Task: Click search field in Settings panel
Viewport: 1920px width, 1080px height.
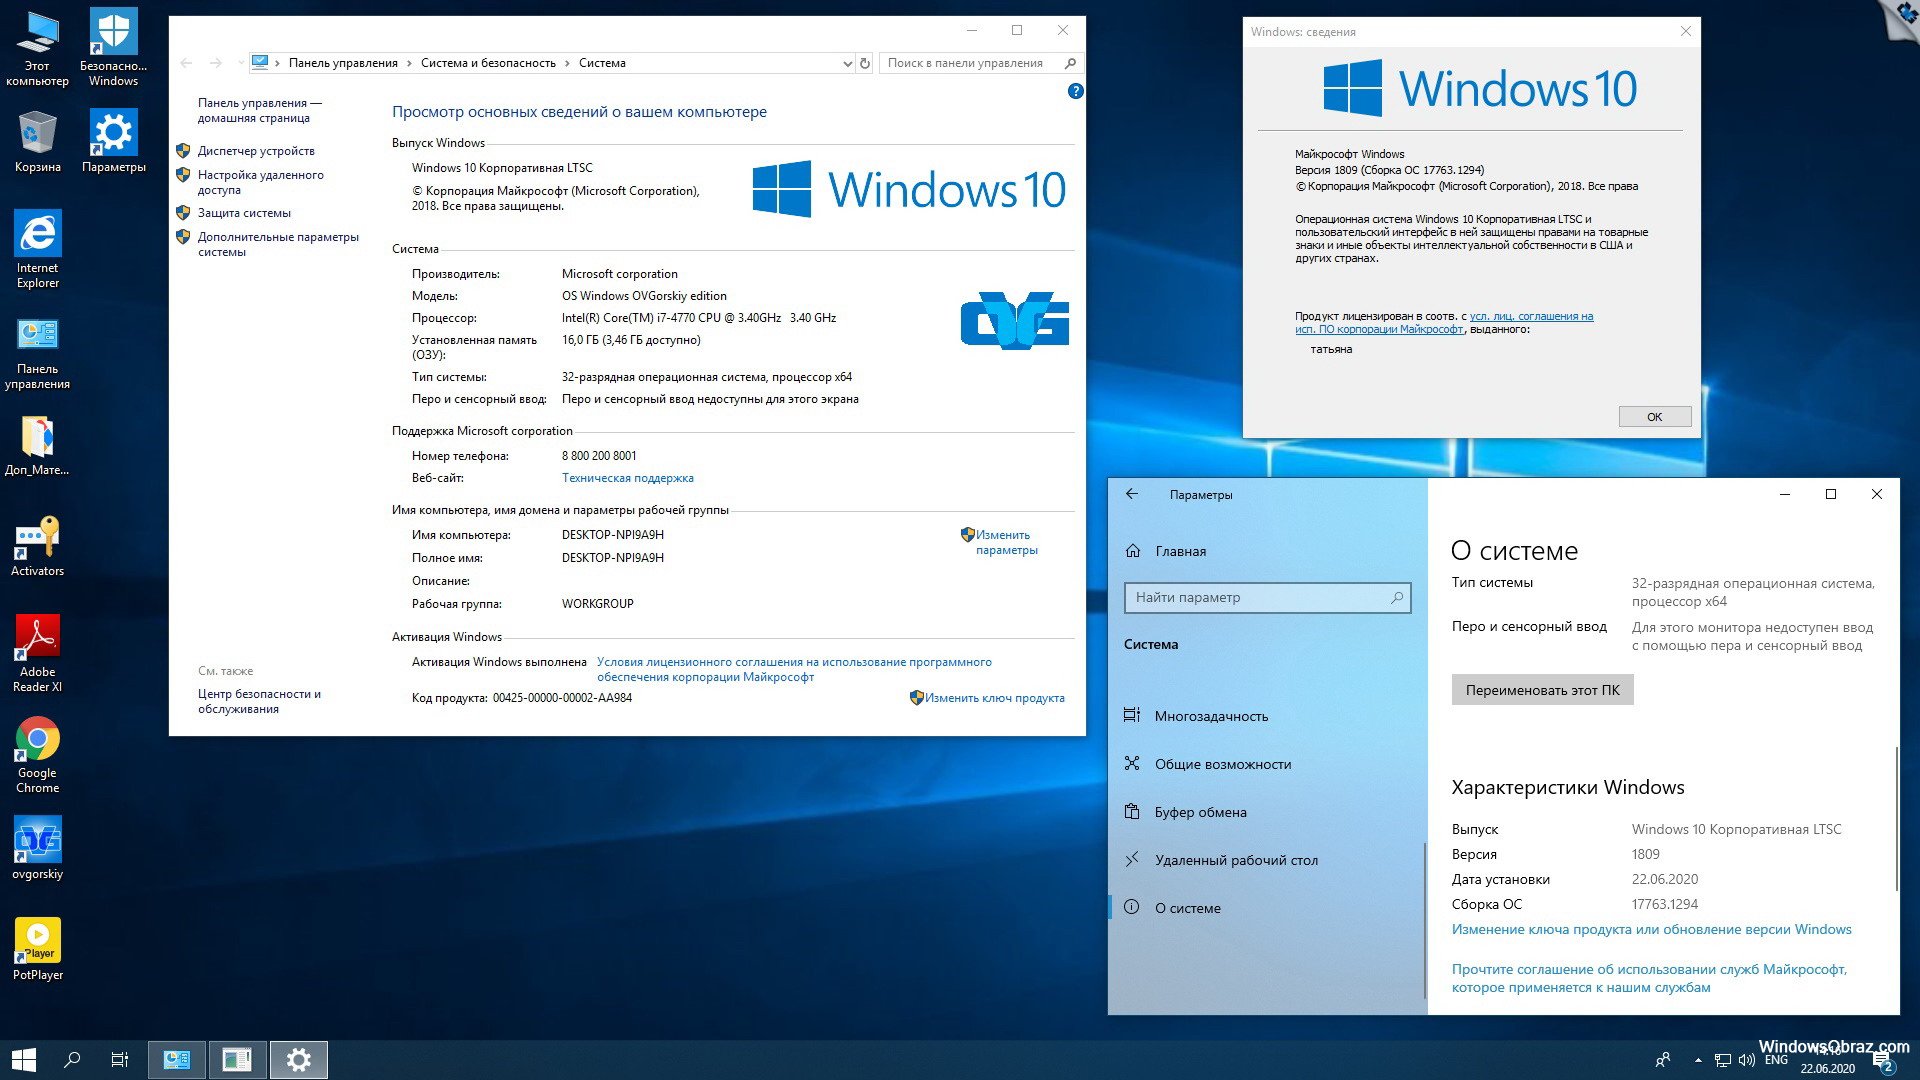Action: [1265, 596]
